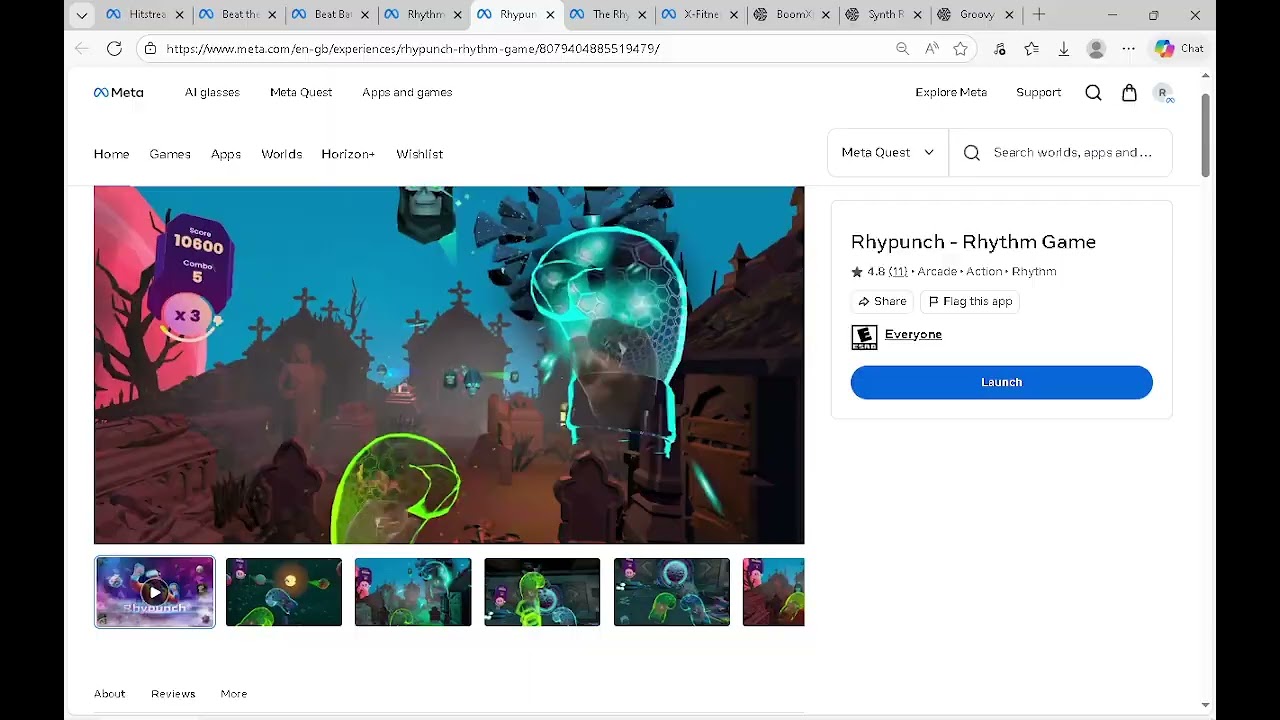Click the ESRB Everyone rating badge

864,337
